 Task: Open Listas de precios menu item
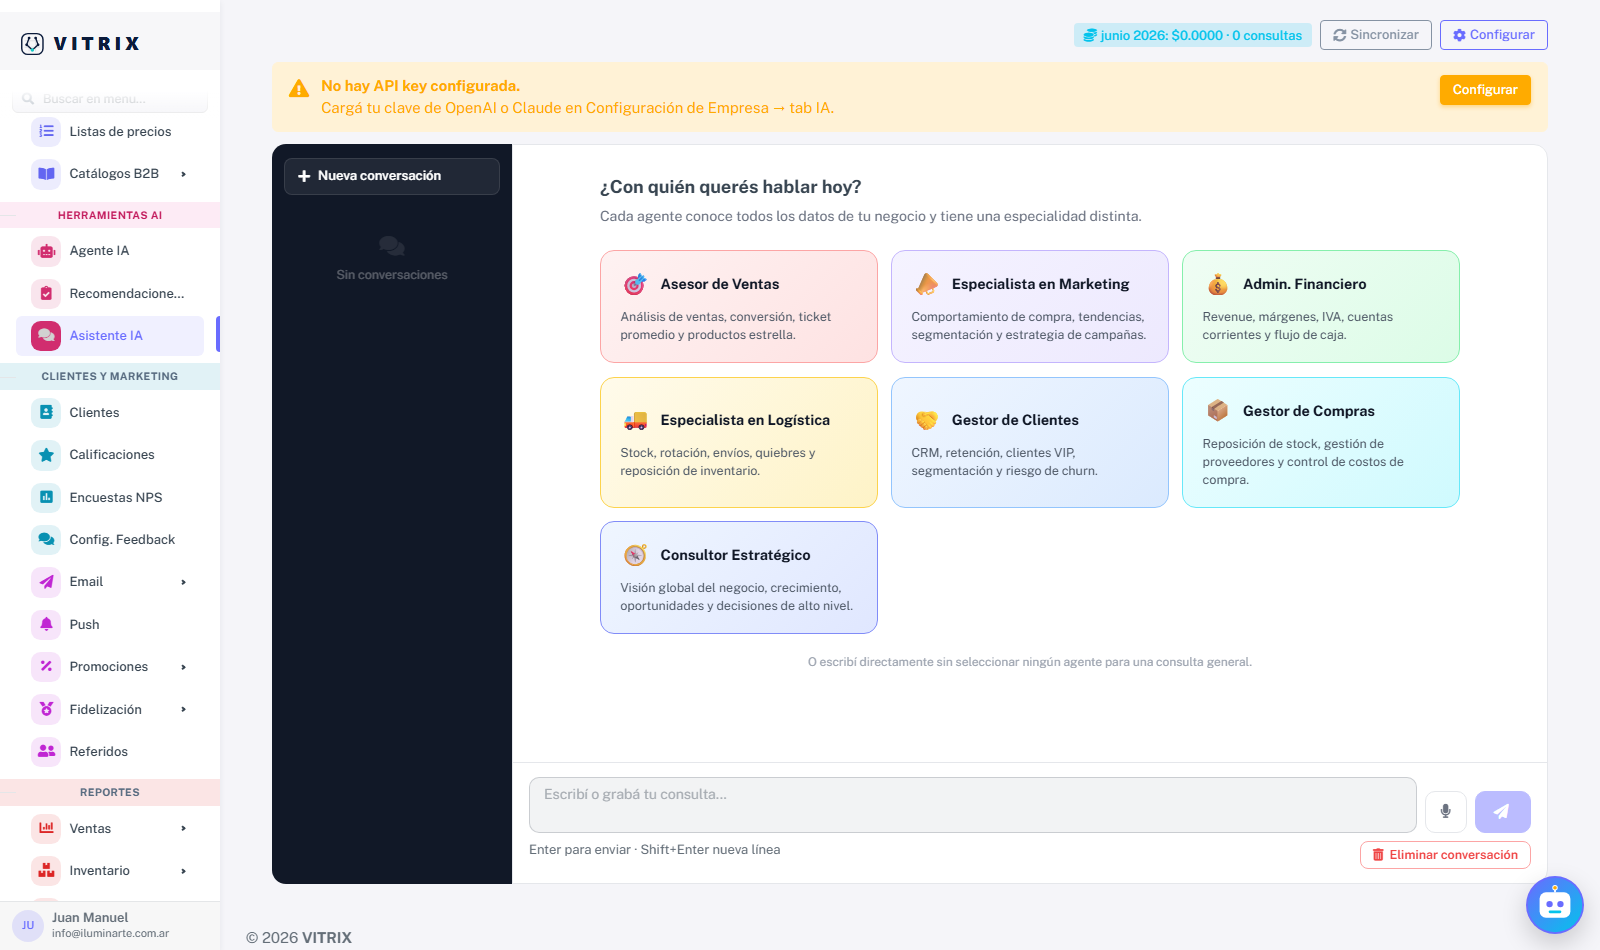pos(110,131)
